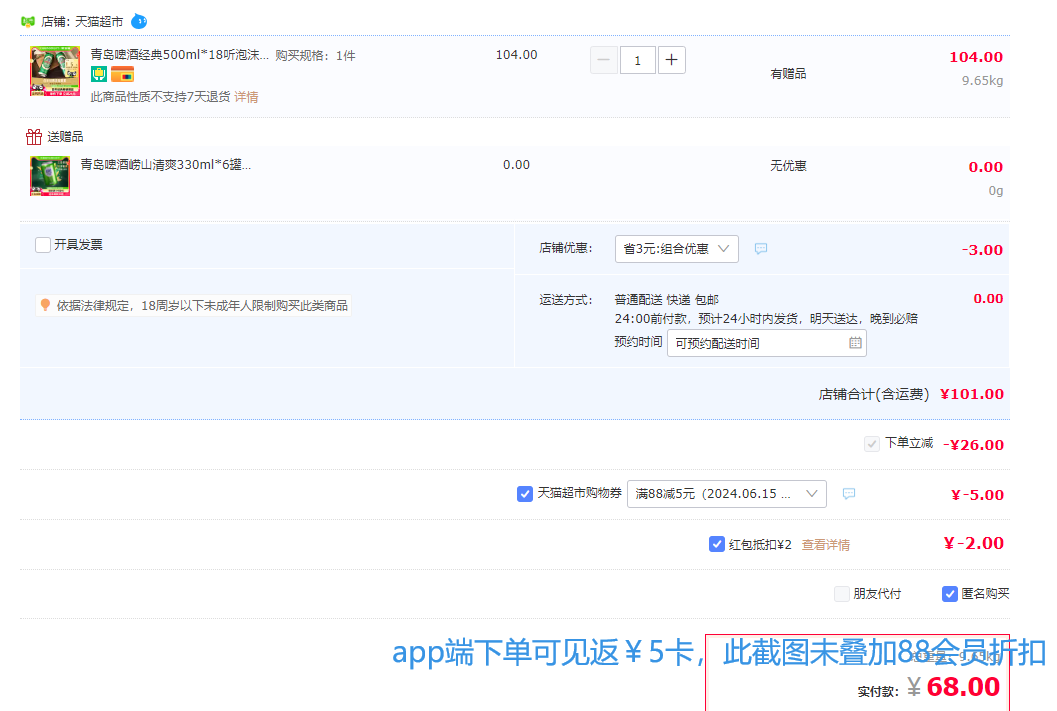
Task: Click the 9.65kg weight value
Action: [982, 81]
